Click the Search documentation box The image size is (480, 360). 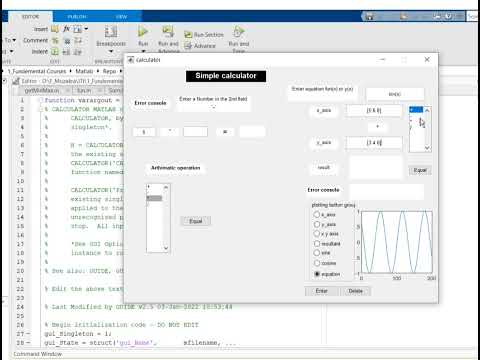click(473, 16)
